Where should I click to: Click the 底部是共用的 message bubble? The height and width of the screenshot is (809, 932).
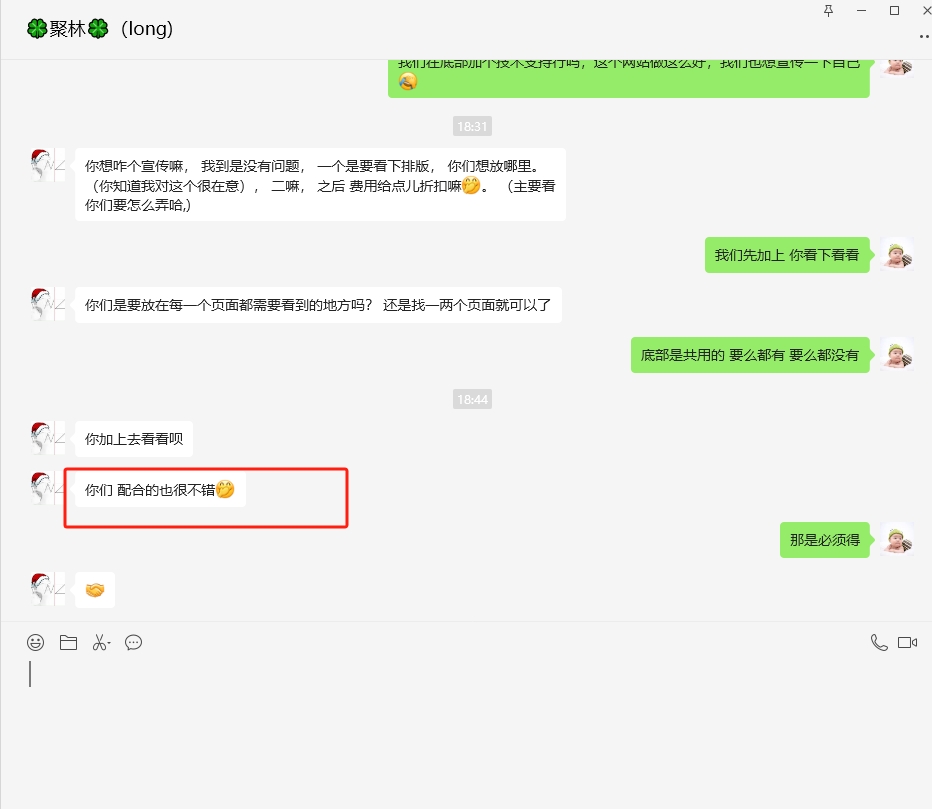click(750, 355)
